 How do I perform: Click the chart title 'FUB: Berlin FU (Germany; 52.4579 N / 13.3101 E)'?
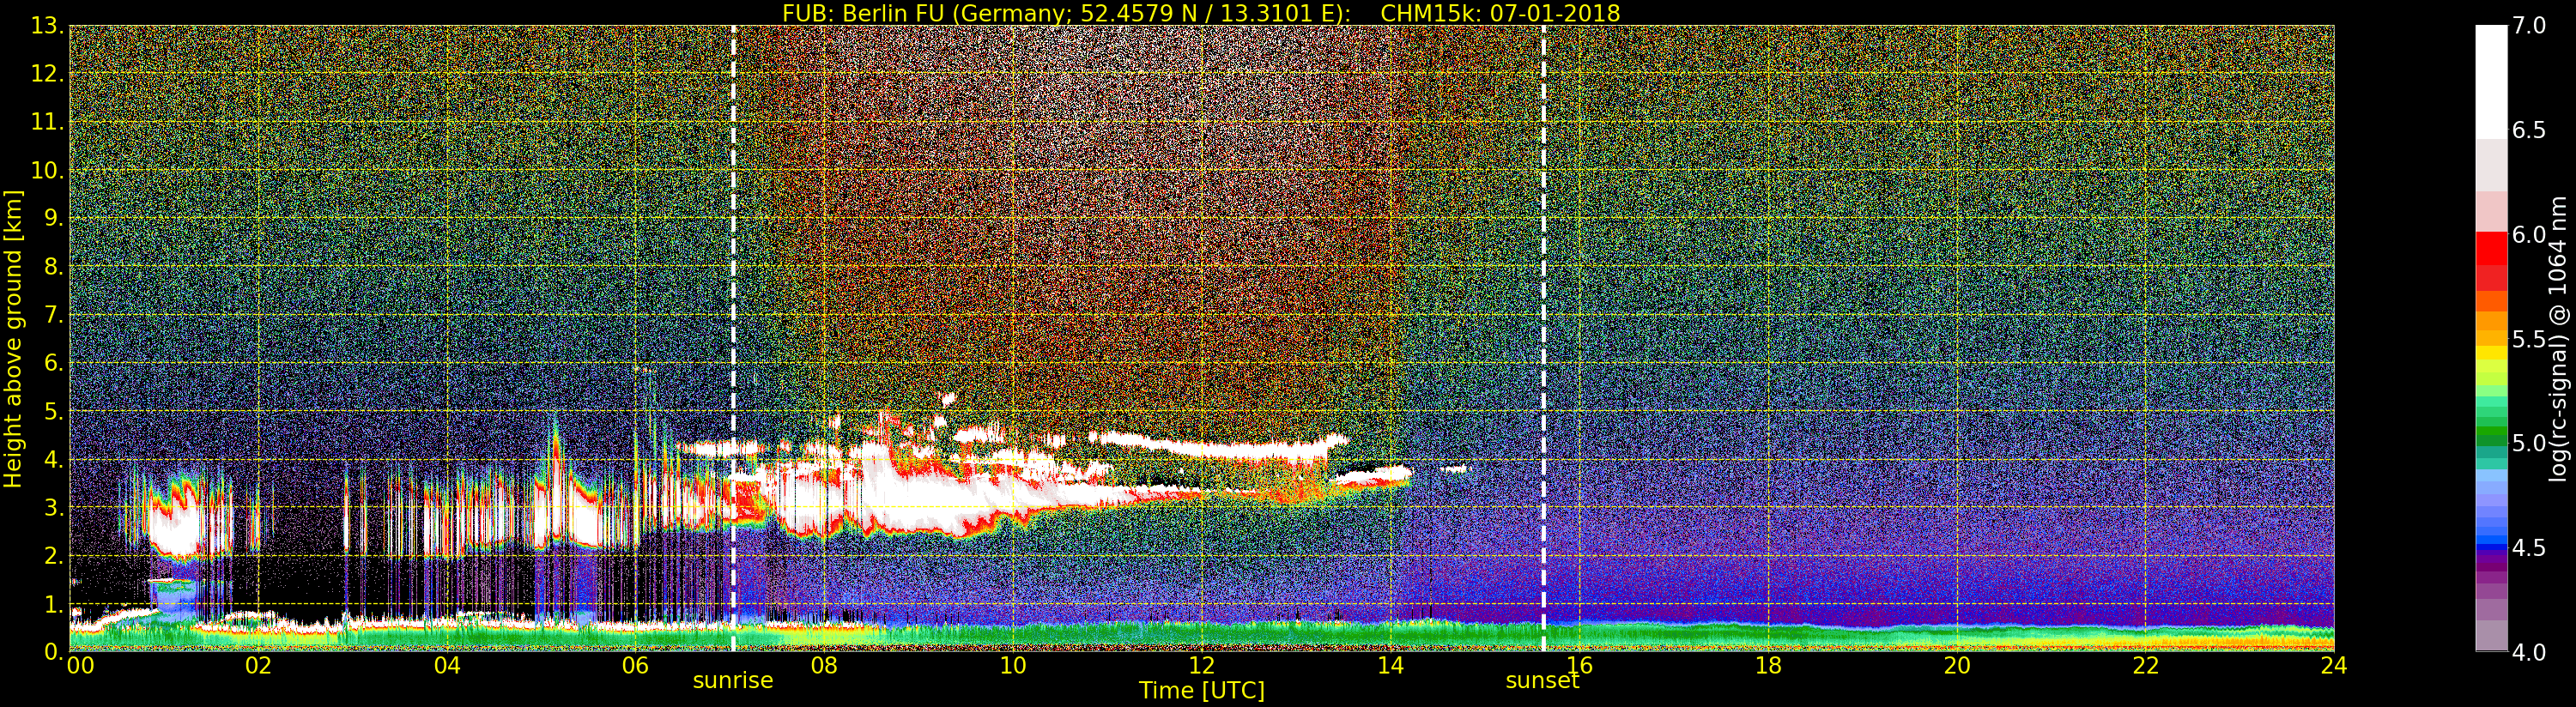click(x=1066, y=13)
